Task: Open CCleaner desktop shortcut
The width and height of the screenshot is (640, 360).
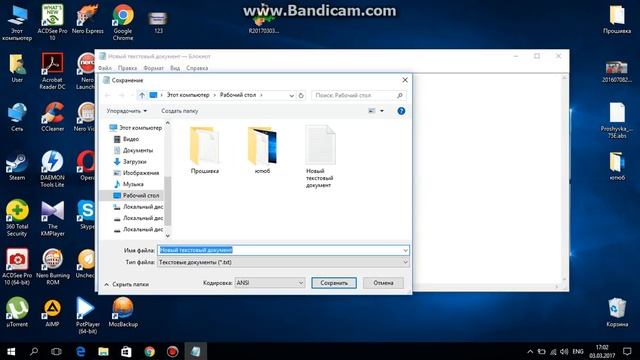Action: [52, 117]
